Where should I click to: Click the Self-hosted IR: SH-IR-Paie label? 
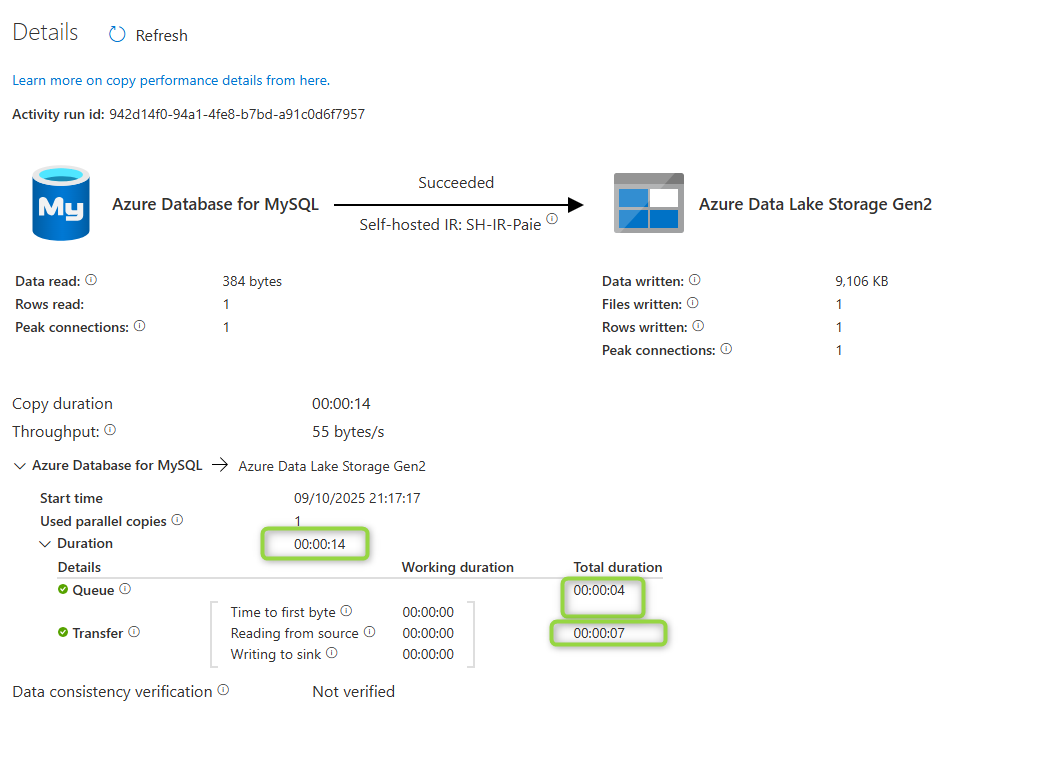coord(450,225)
